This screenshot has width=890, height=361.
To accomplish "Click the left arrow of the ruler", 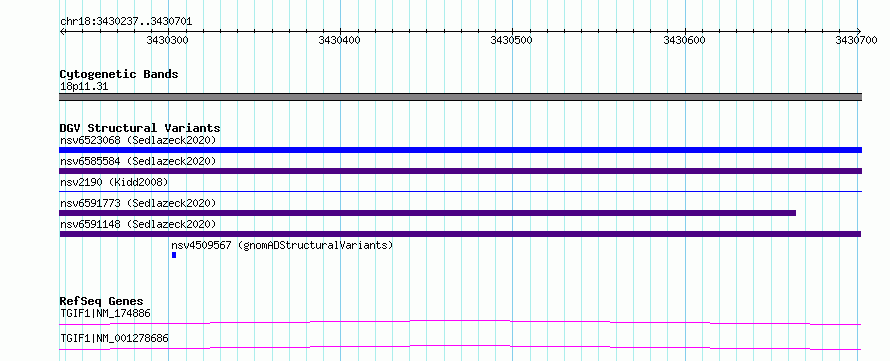I will tap(62, 31).
